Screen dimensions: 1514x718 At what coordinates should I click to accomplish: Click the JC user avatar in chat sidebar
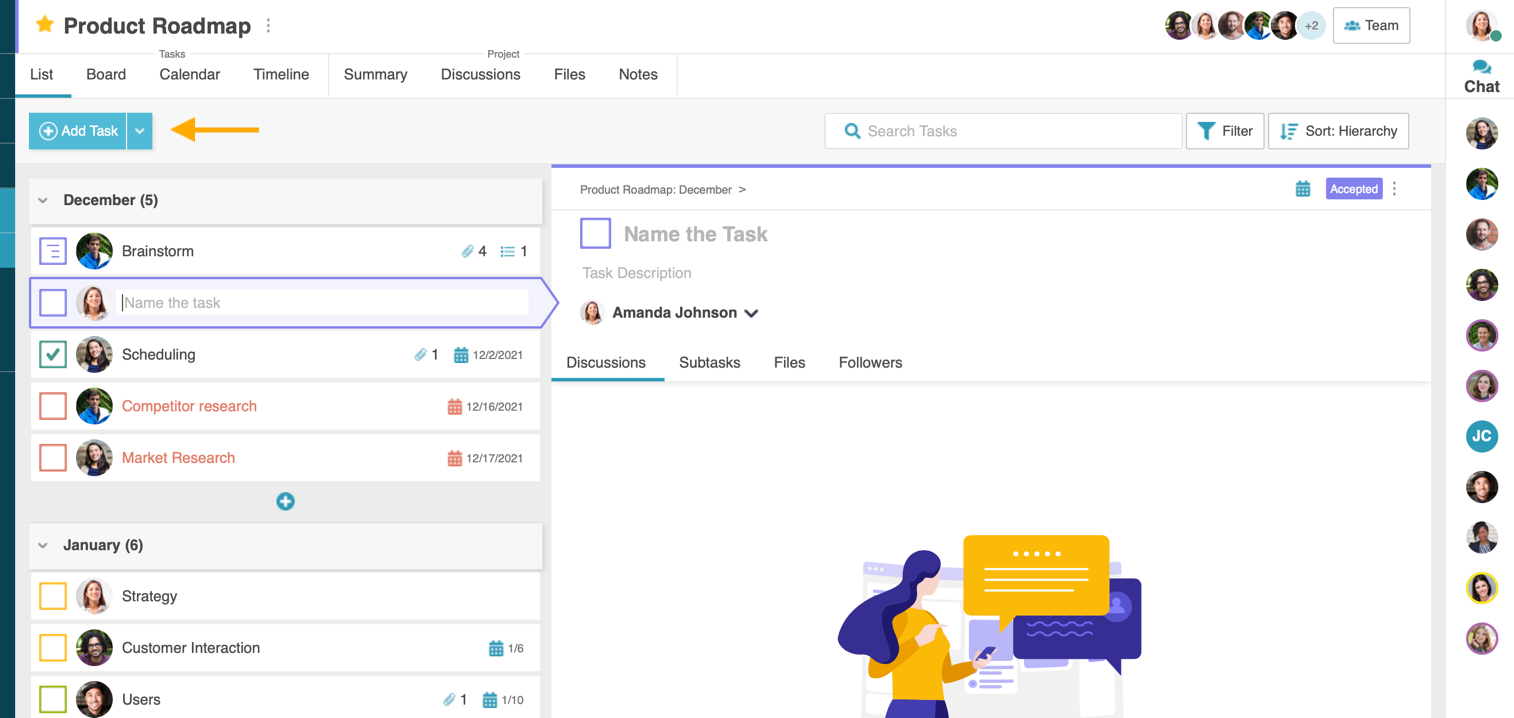[x=1481, y=436]
